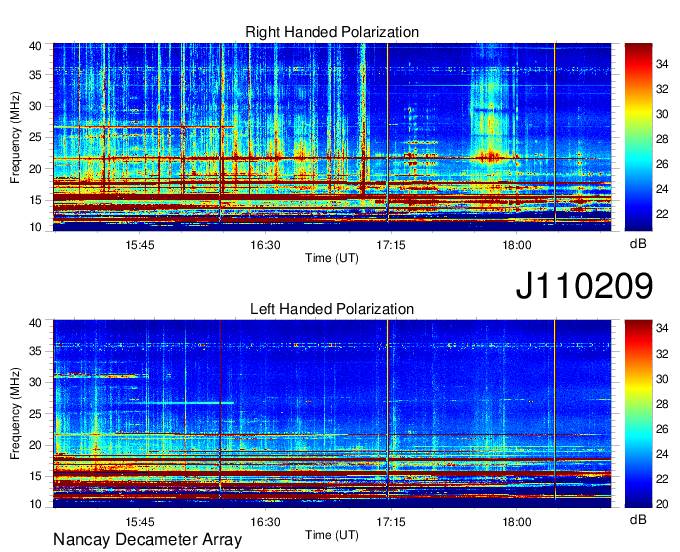This screenshot has height=552, width=680.
Task: Click the 25 MHz tick of Left Handed plot
Action: pos(36,414)
